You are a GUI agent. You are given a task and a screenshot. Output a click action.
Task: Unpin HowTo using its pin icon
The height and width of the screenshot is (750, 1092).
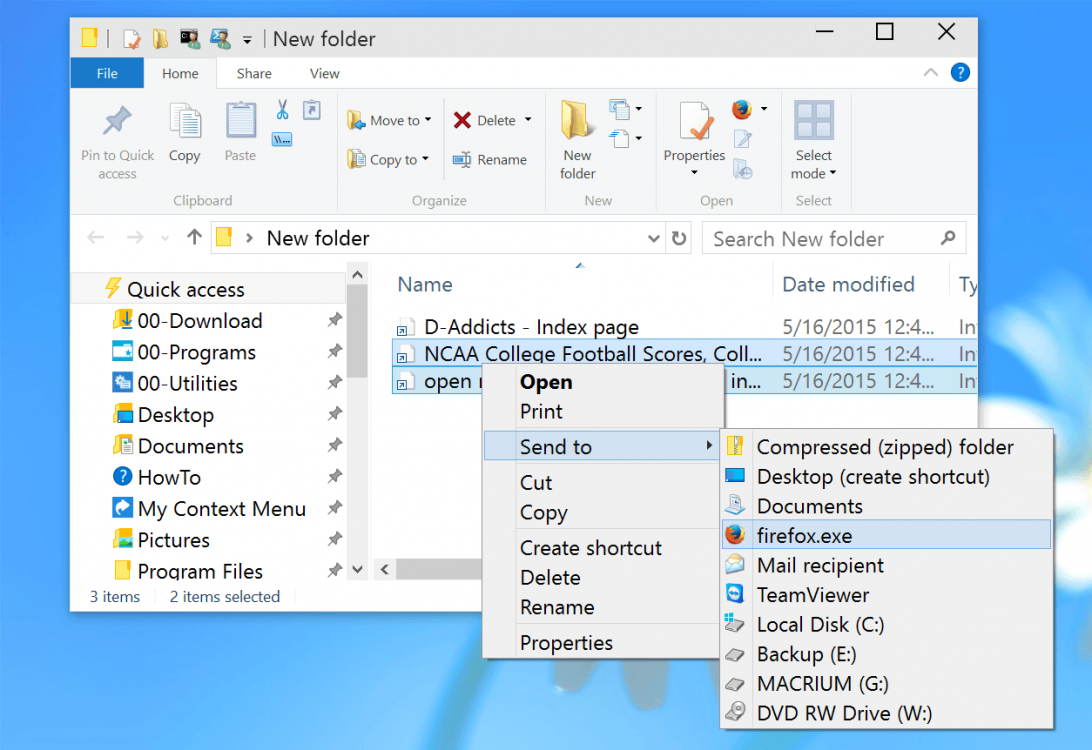click(335, 476)
